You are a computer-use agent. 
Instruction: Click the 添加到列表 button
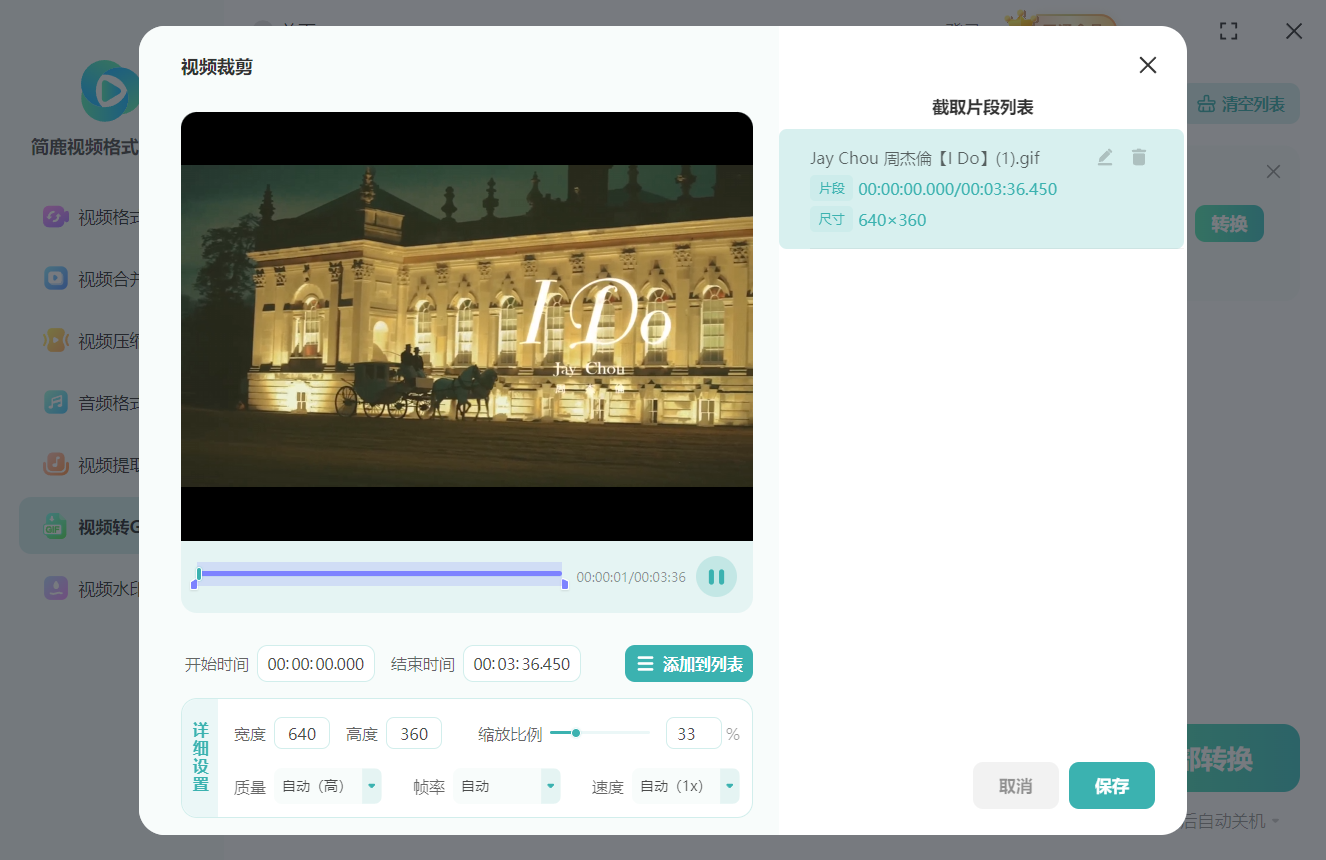pos(689,664)
